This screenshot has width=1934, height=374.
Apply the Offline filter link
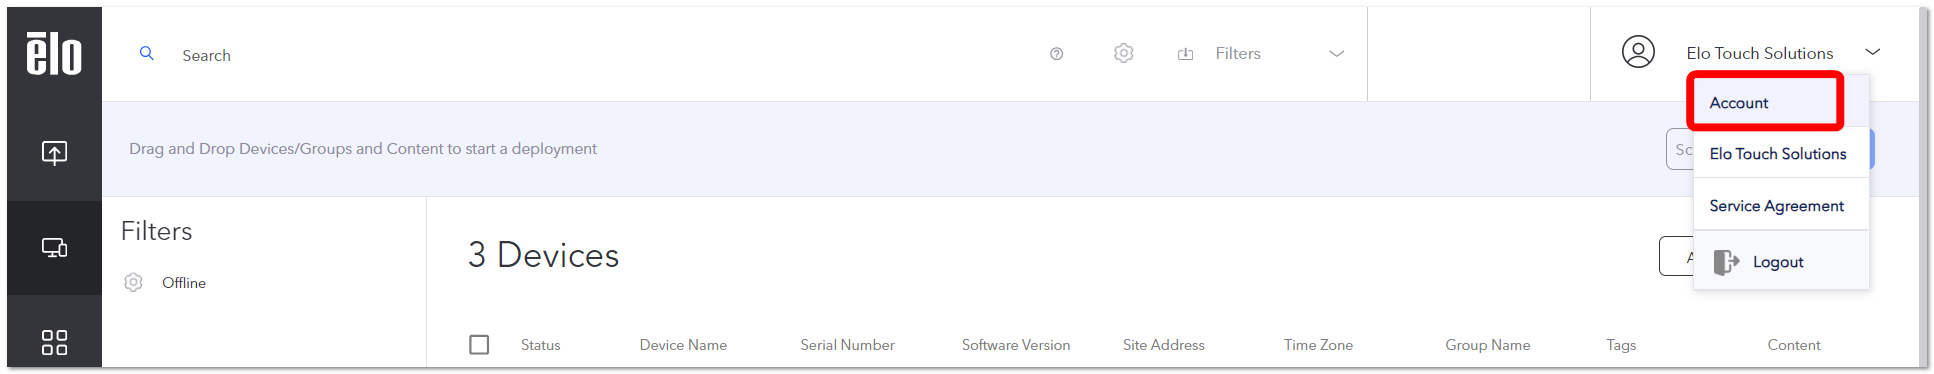pos(184,283)
